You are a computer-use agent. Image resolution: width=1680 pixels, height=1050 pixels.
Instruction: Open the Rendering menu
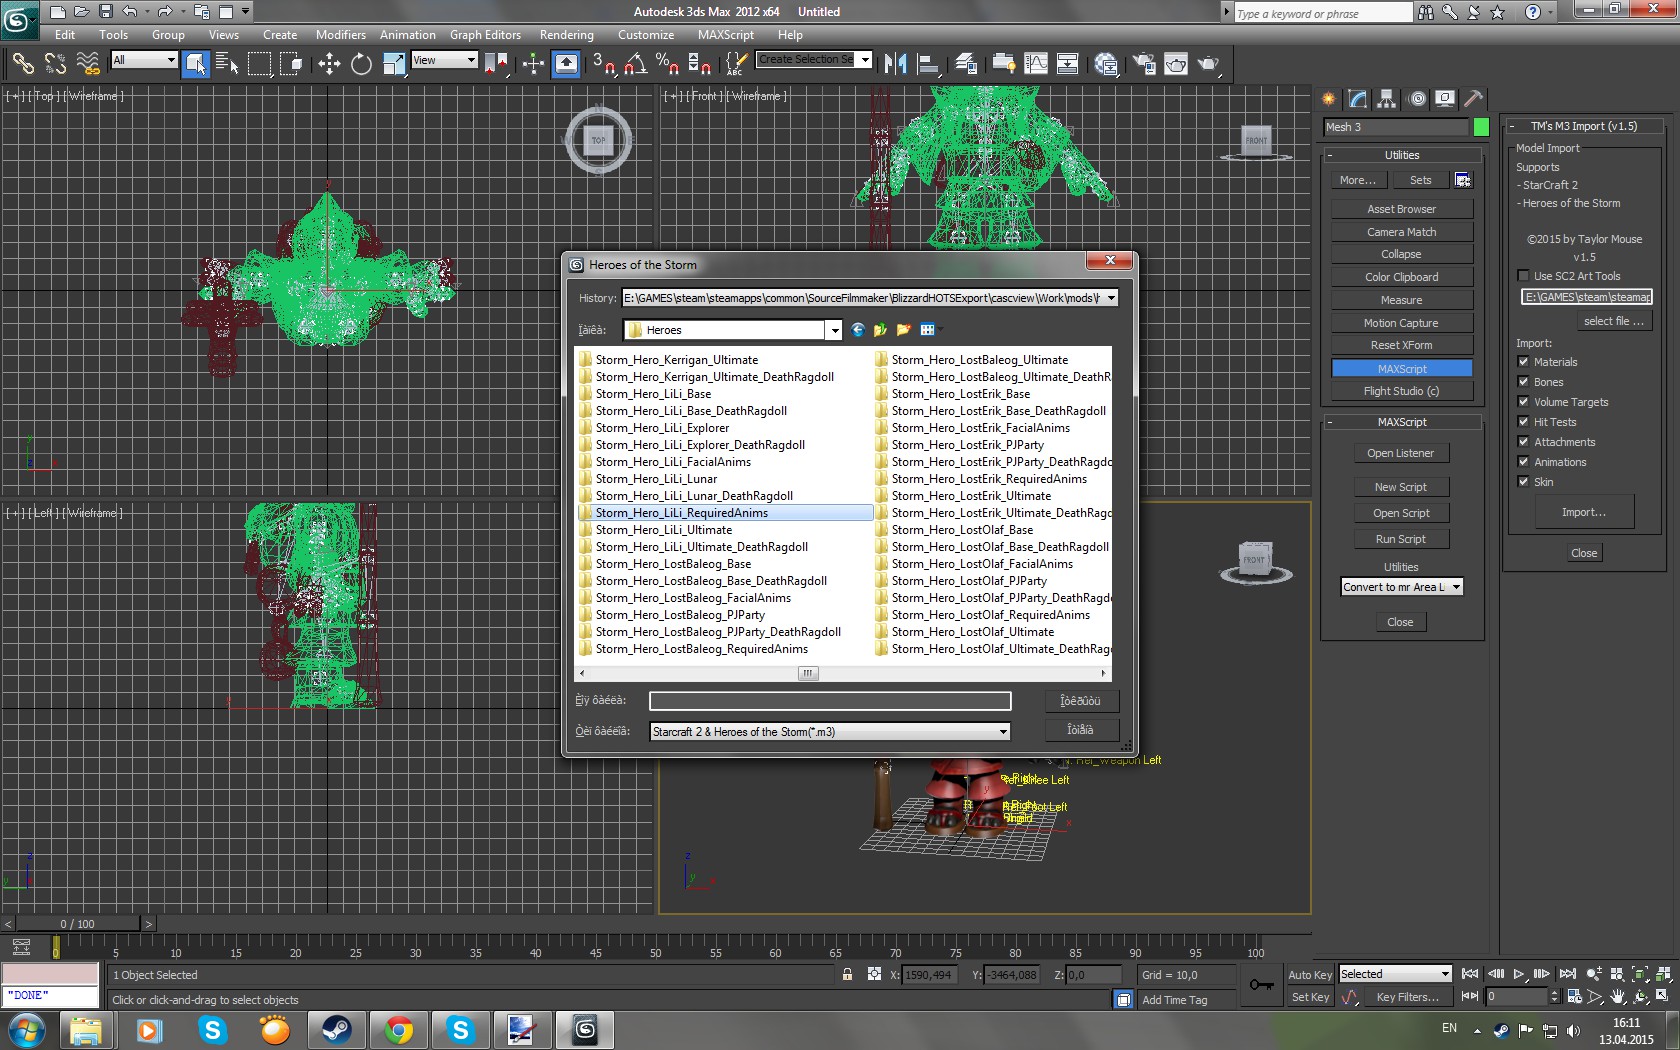(x=566, y=35)
